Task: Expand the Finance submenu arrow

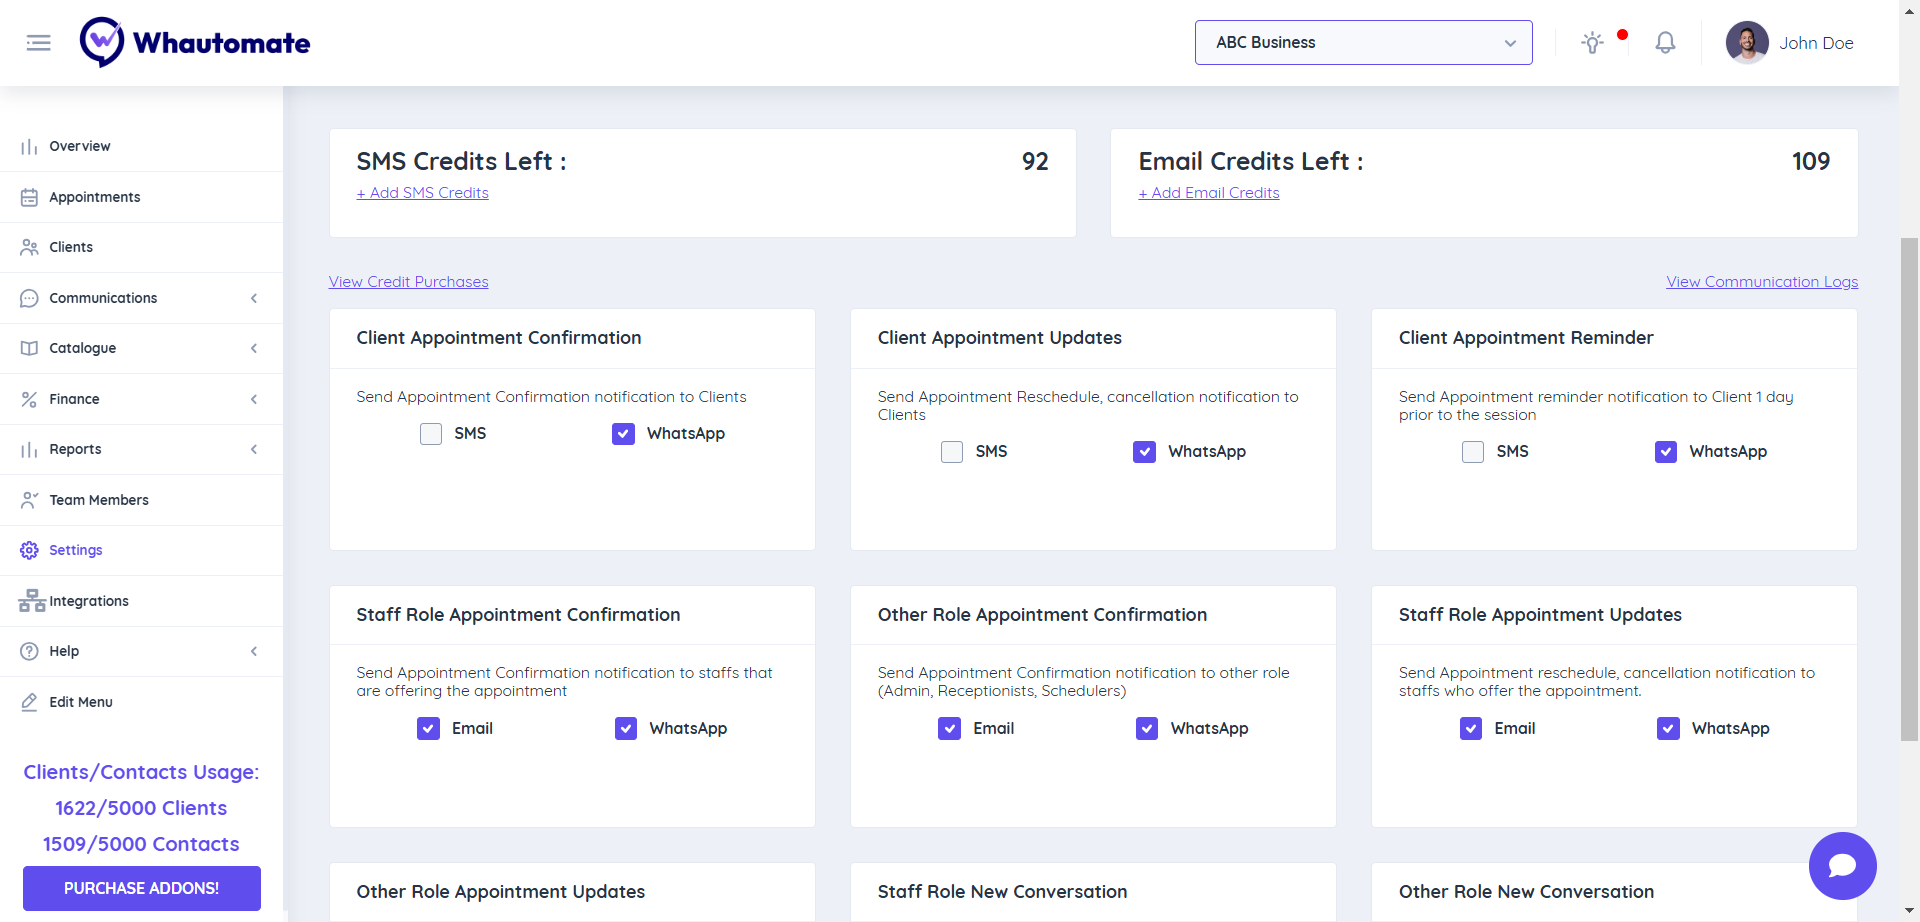Action: click(254, 399)
